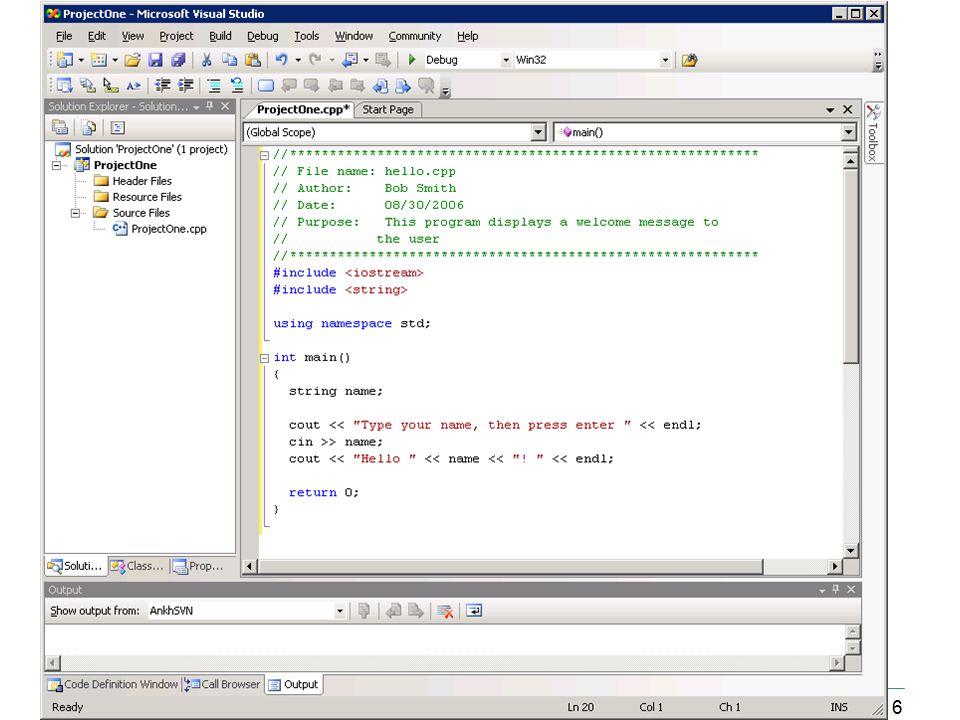Decrease line indent with the outdent icon

[x=162, y=86]
